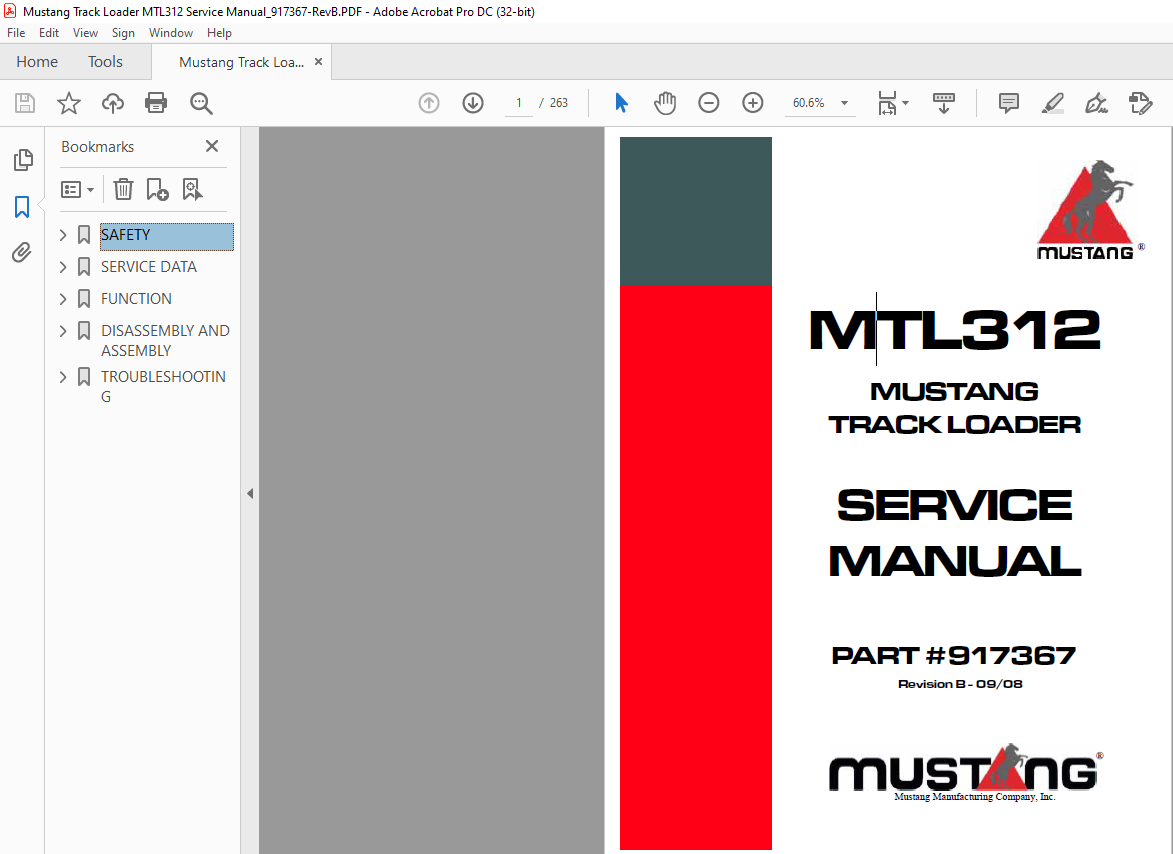Click the Save file icon
Screen dimensions: 1173x854
[25, 102]
